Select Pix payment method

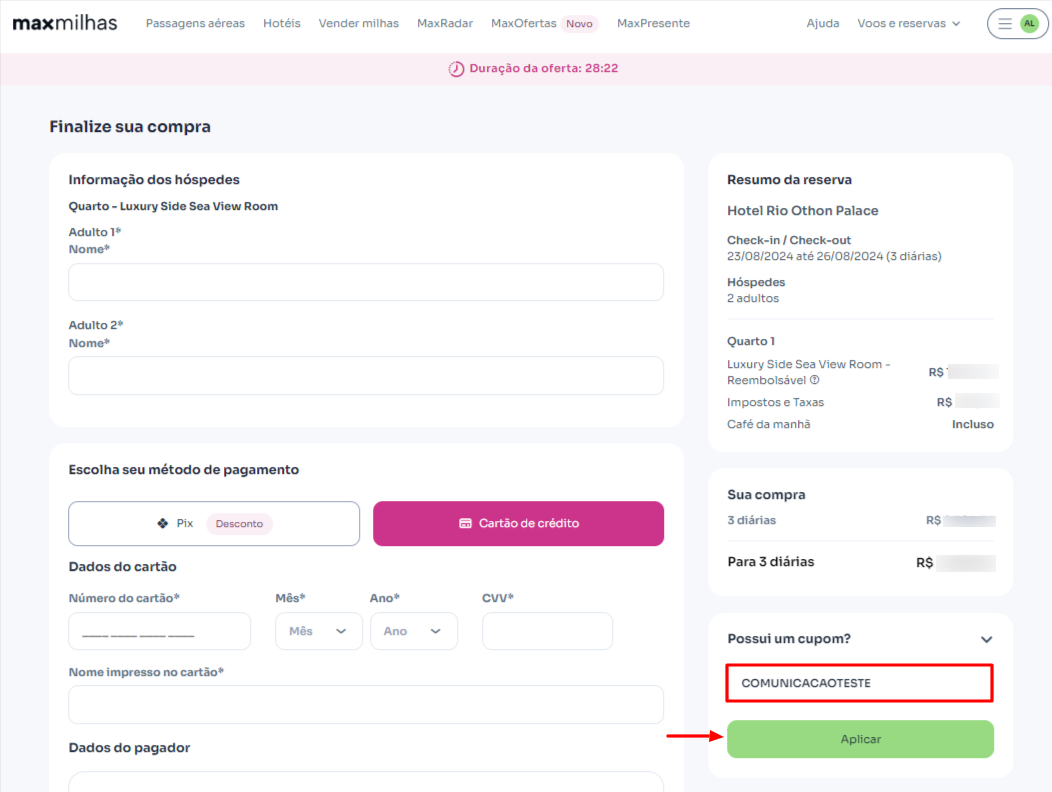click(214, 524)
